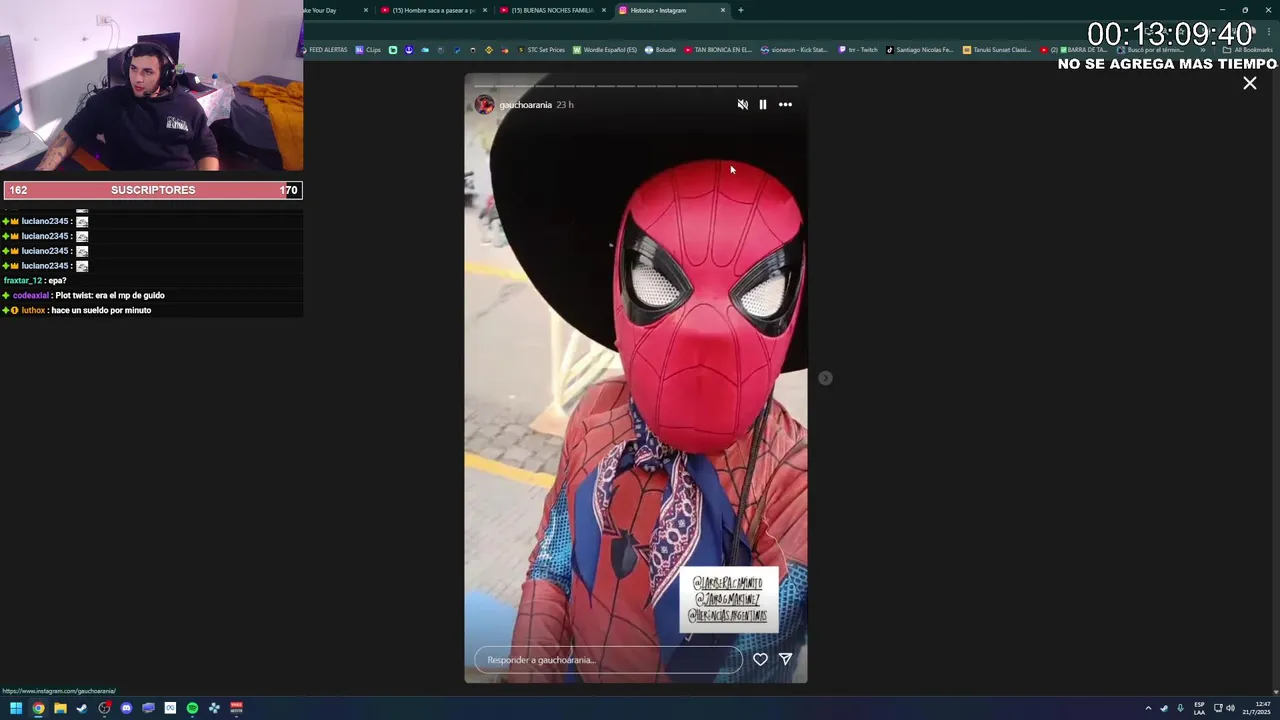1280x720 pixels.
Task: Like the story with the heart icon
Action: (760, 659)
